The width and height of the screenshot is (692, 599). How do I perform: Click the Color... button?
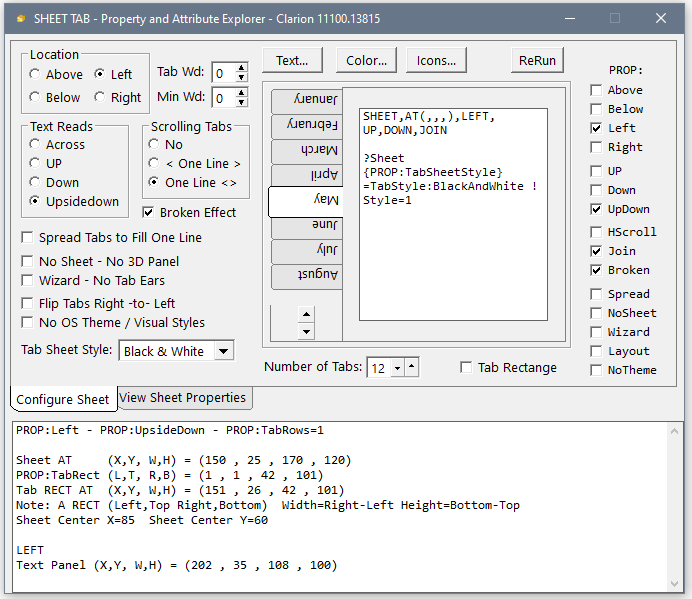[x=366, y=60]
